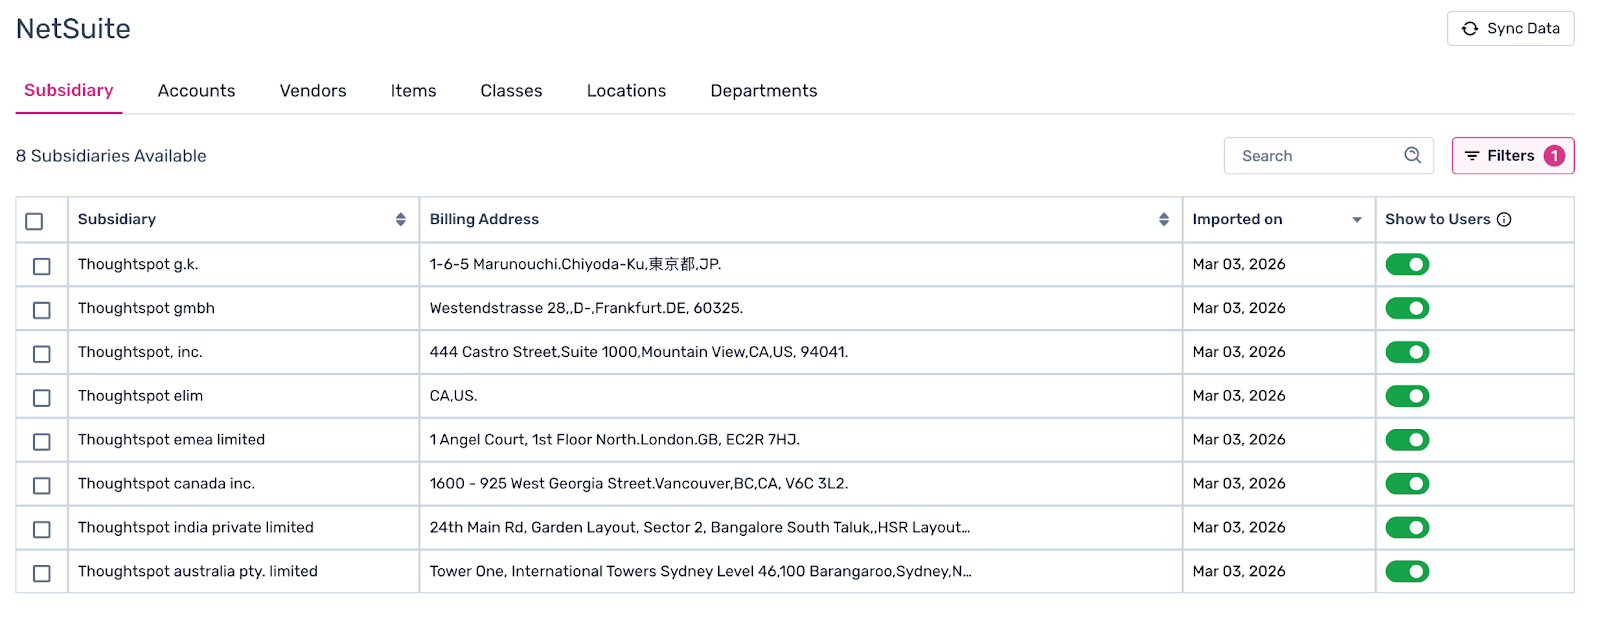Image resolution: width=1600 pixels, height=636 pixels.
Task: Go to the Items tab
Action: 413,91
